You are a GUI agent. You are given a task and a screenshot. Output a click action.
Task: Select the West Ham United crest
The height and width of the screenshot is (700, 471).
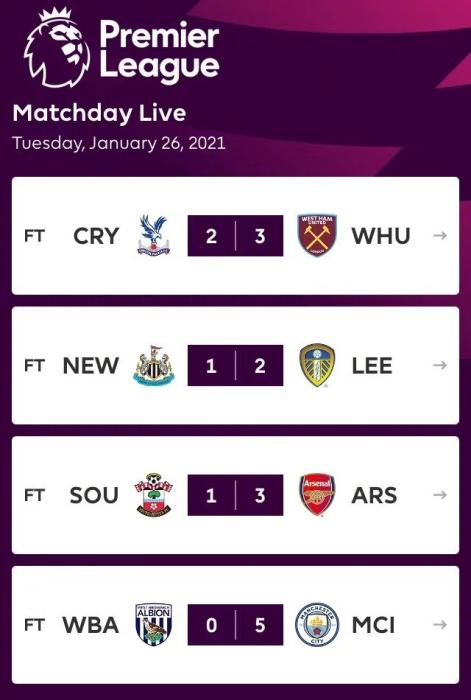(x=317, y=235)
